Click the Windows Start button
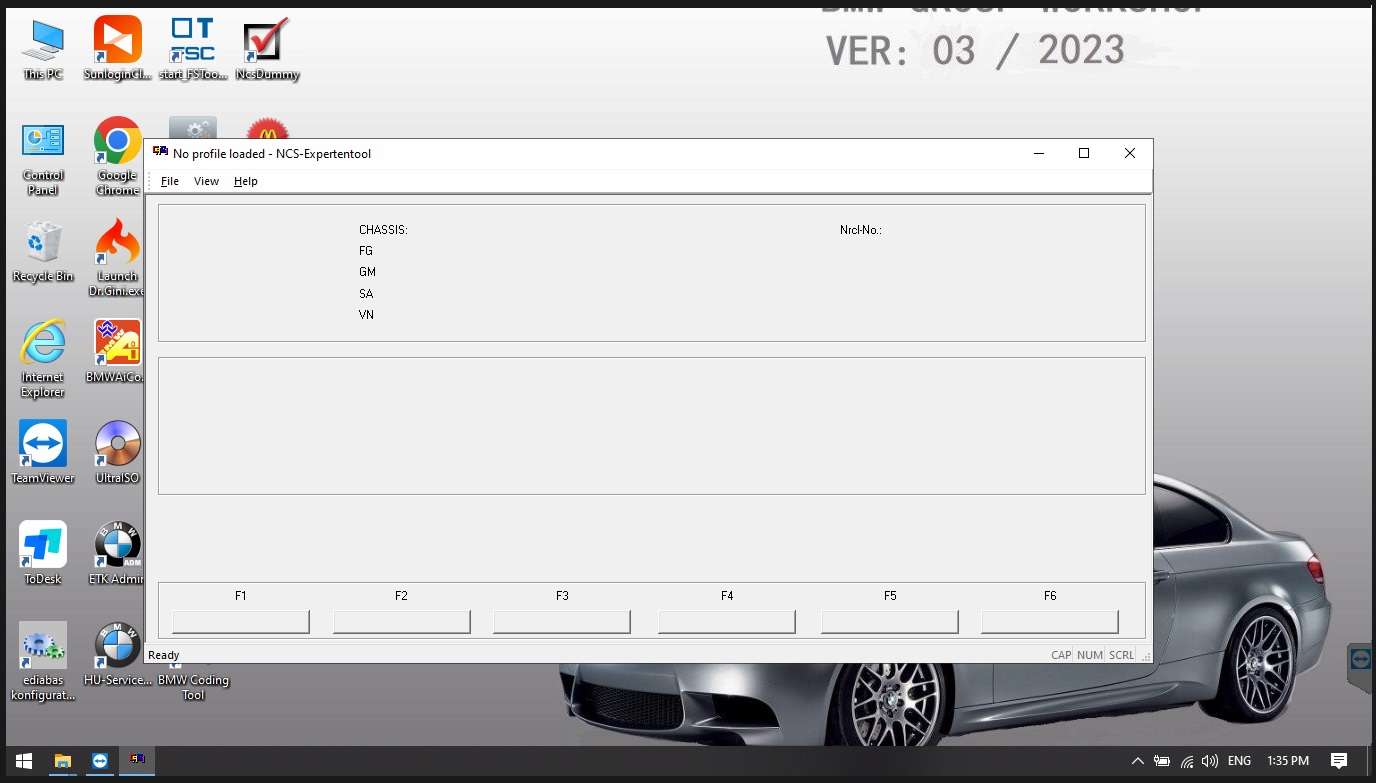 [x=23, y=761]
